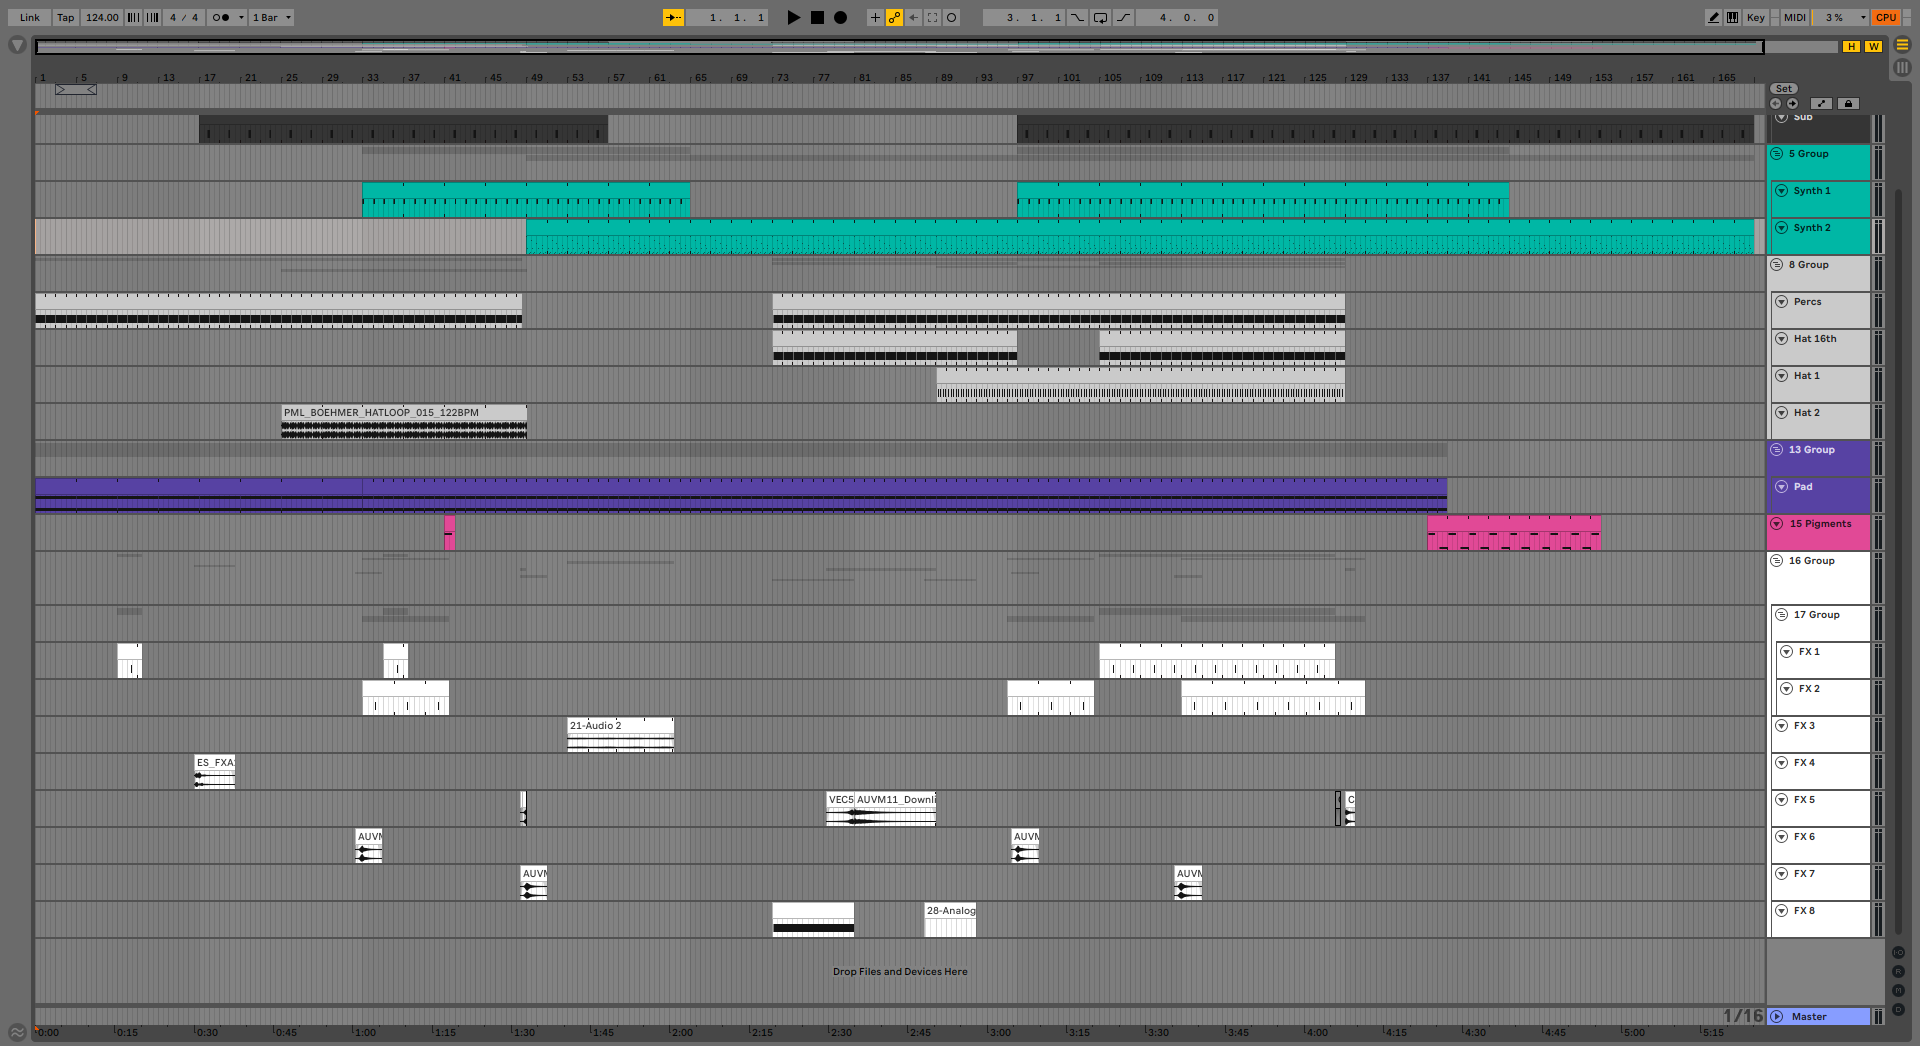Toggle the Computer MIDI Keyboard icon
Screen dimensions: 1920x1046
pos(1732,17)
